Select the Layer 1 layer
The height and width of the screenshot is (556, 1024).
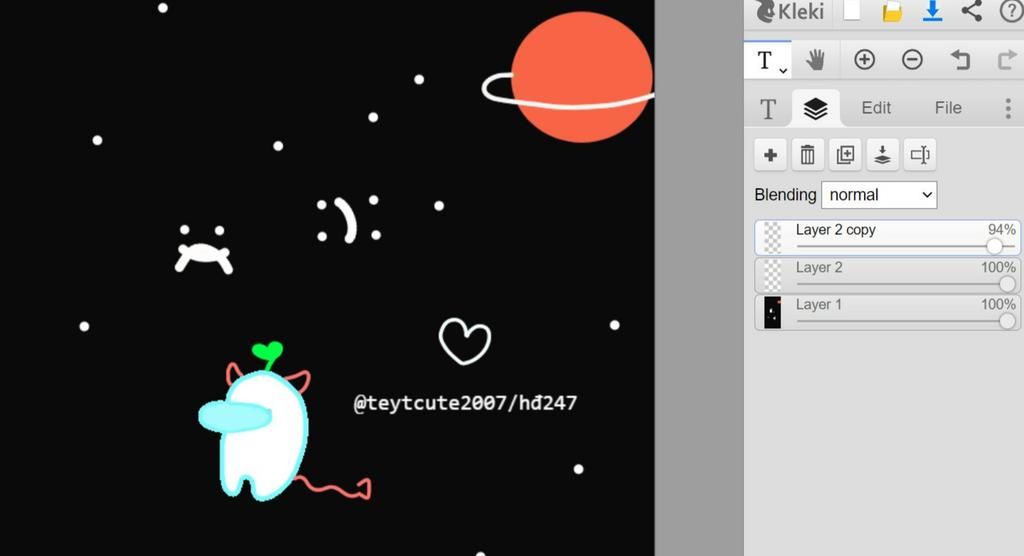887,312
